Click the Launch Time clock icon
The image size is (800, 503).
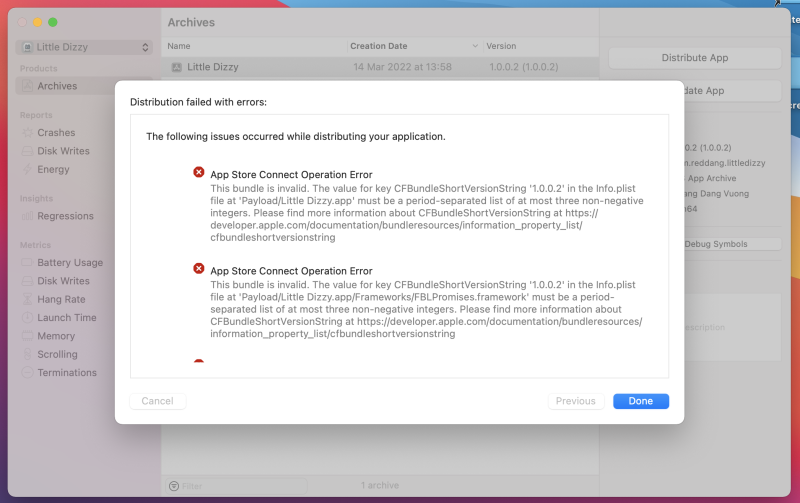click(28, 318)
